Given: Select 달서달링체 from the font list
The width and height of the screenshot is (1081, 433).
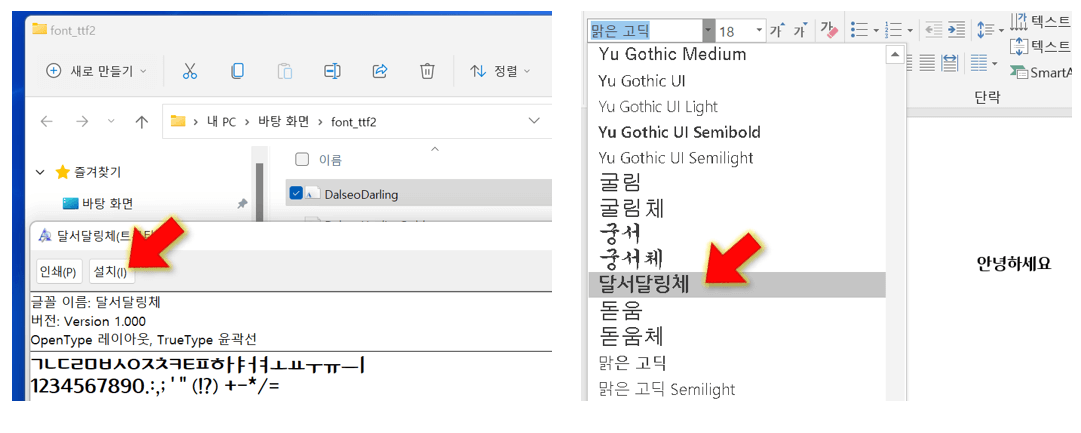Looking at the screenshot, I should click(x=737, y=285).
